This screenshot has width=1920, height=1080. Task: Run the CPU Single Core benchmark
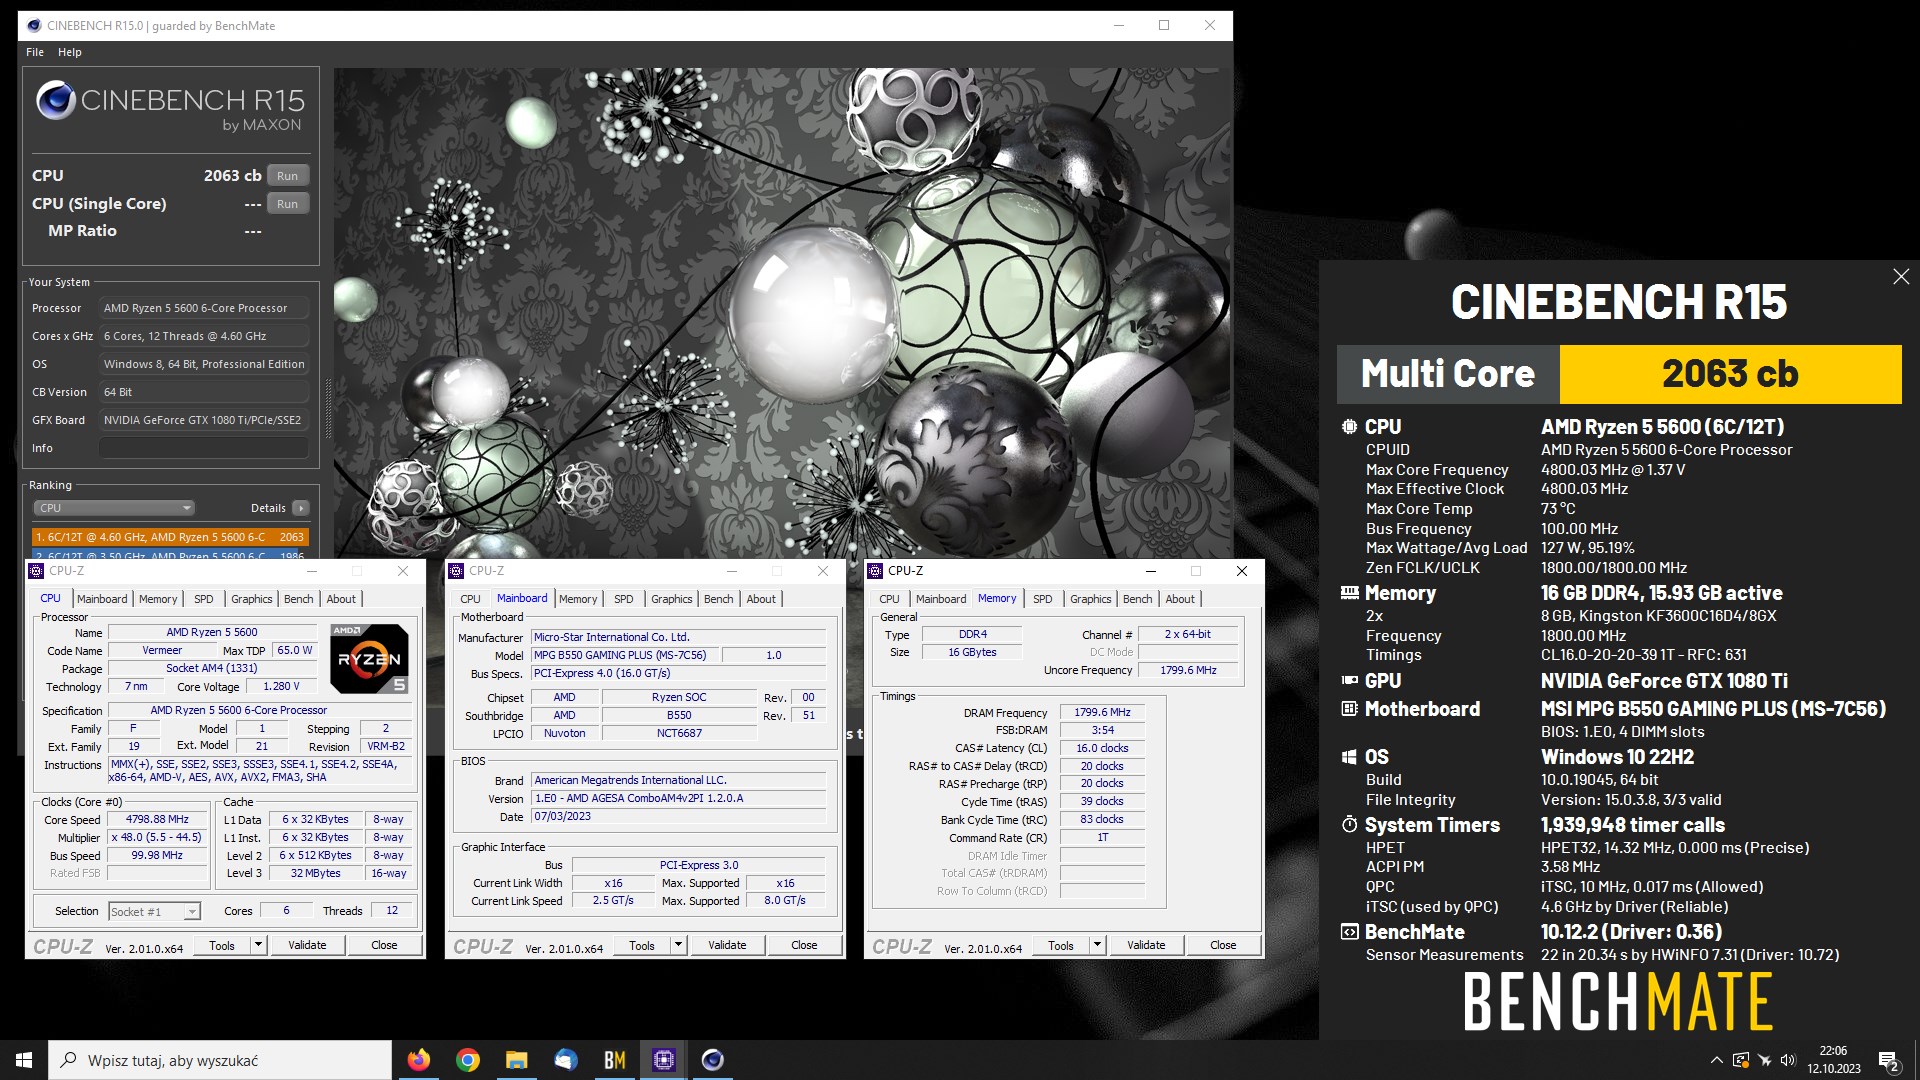coord(288,204)
